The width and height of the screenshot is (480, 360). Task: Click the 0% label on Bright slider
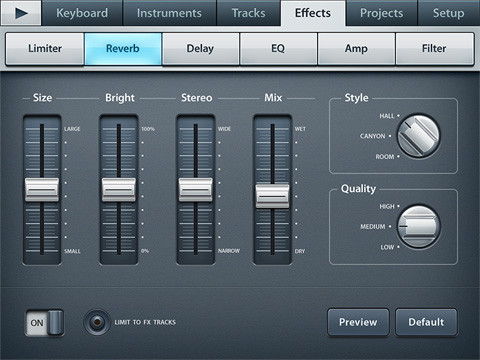[145, 251]
